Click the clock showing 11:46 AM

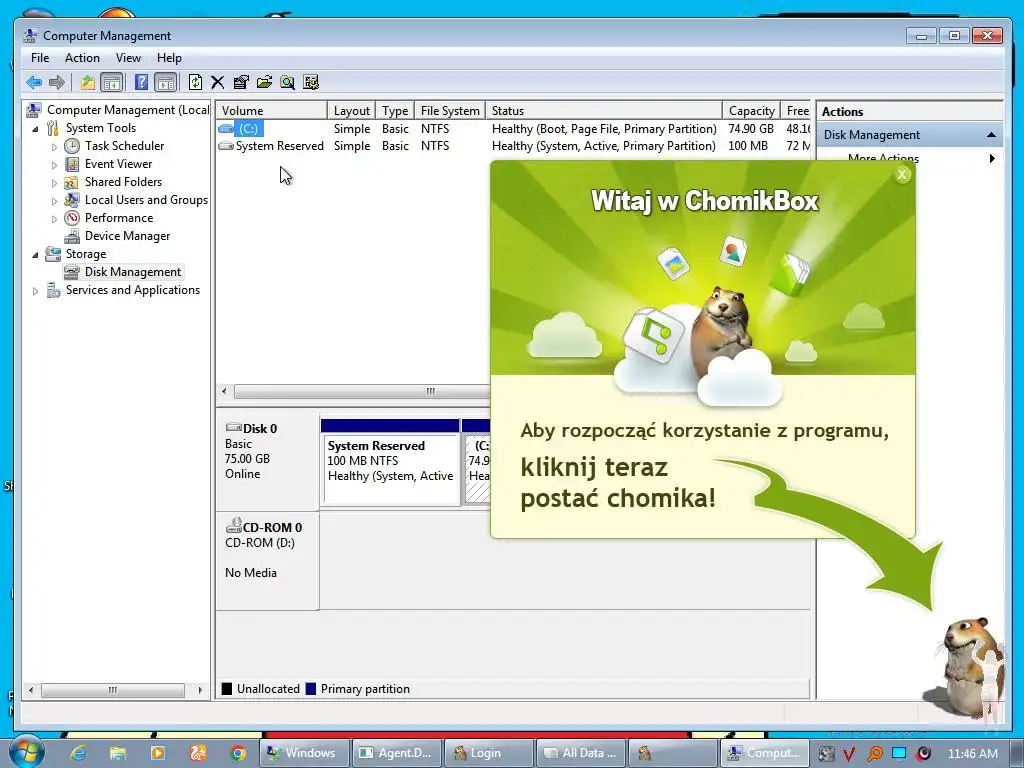pos(972,753)
